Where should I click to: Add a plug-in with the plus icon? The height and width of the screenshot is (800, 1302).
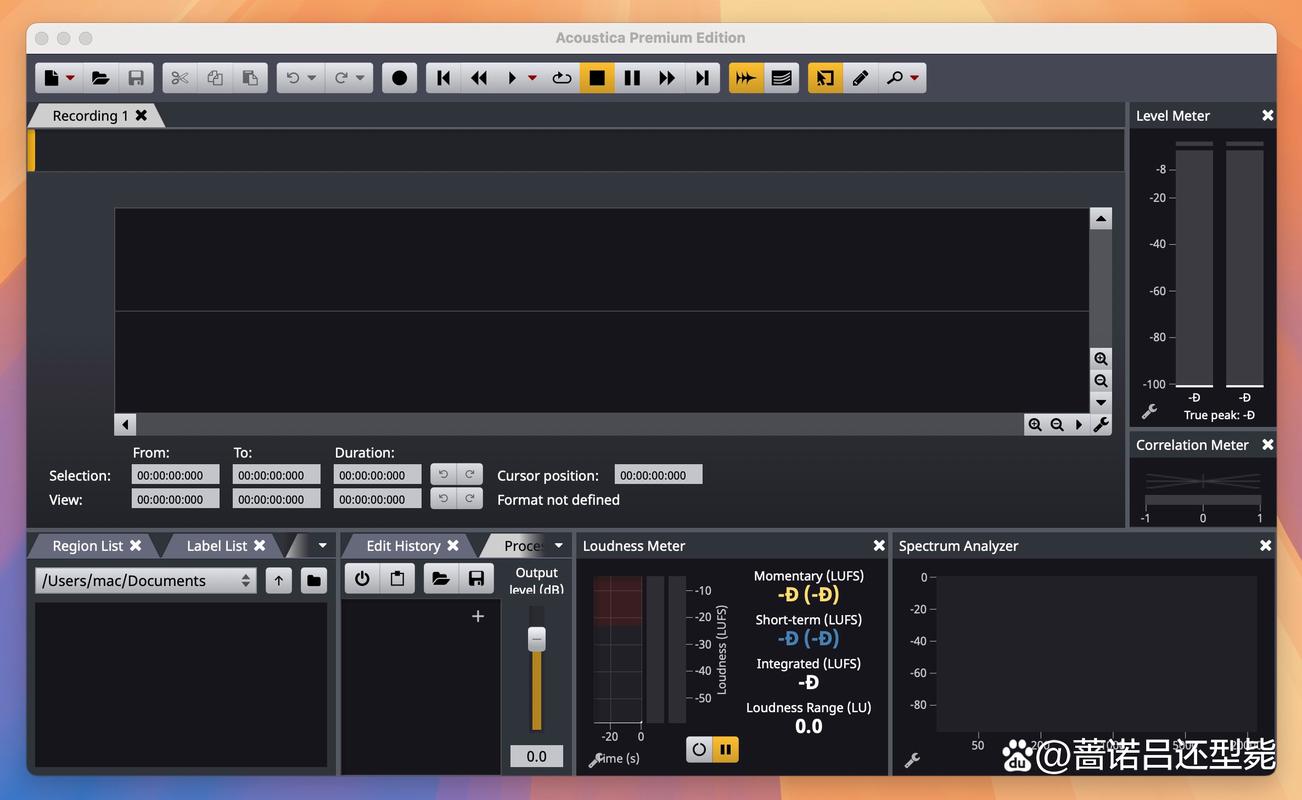coord(478,617)
